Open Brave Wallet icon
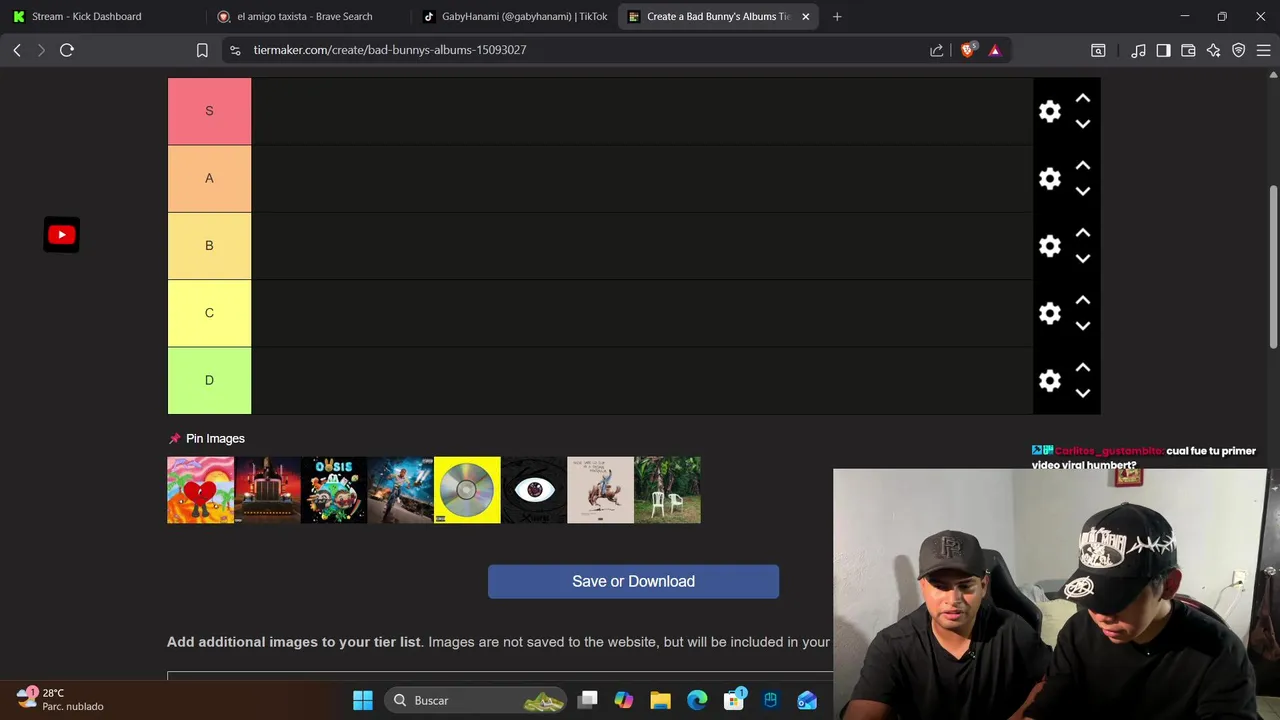Screen dimensions: 1280x720 coord(1188,50)
